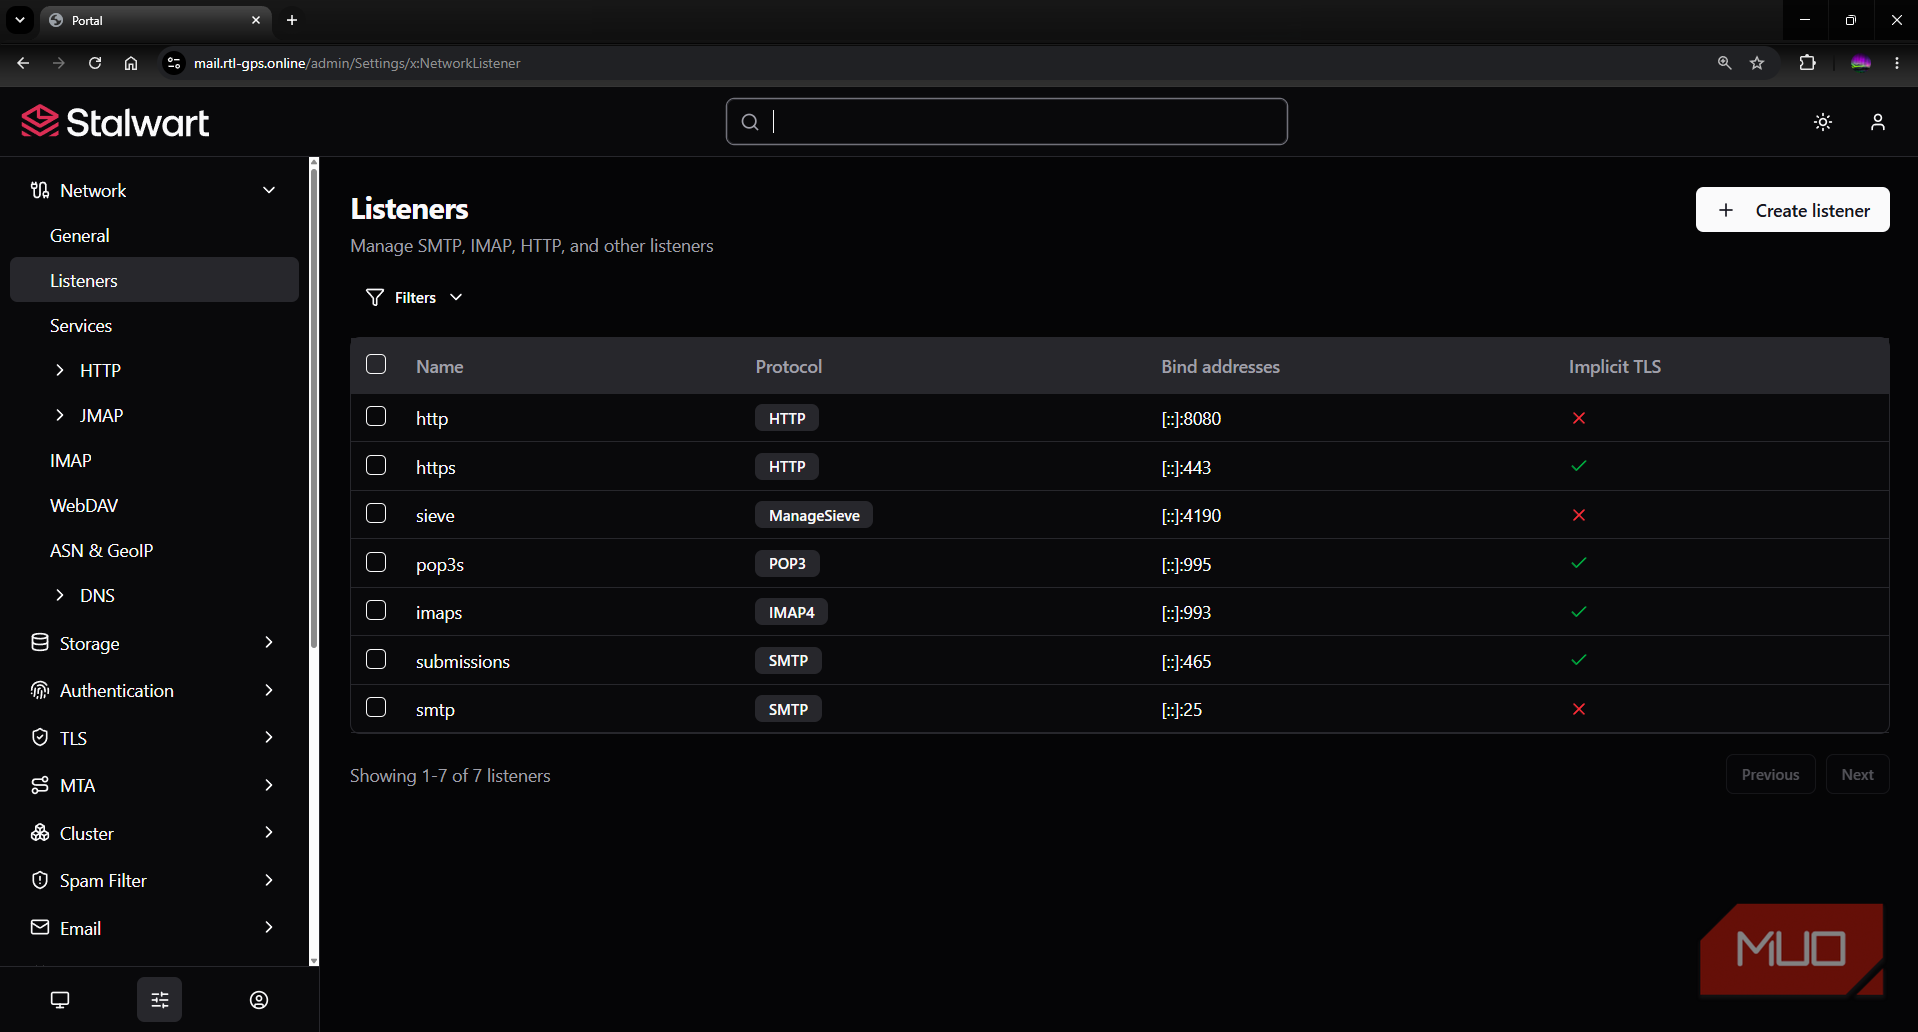Viewport: 1918px width, 1032px height.
Task: Click the ManageSieve protocol badge
Action: [x=813, y=515]
